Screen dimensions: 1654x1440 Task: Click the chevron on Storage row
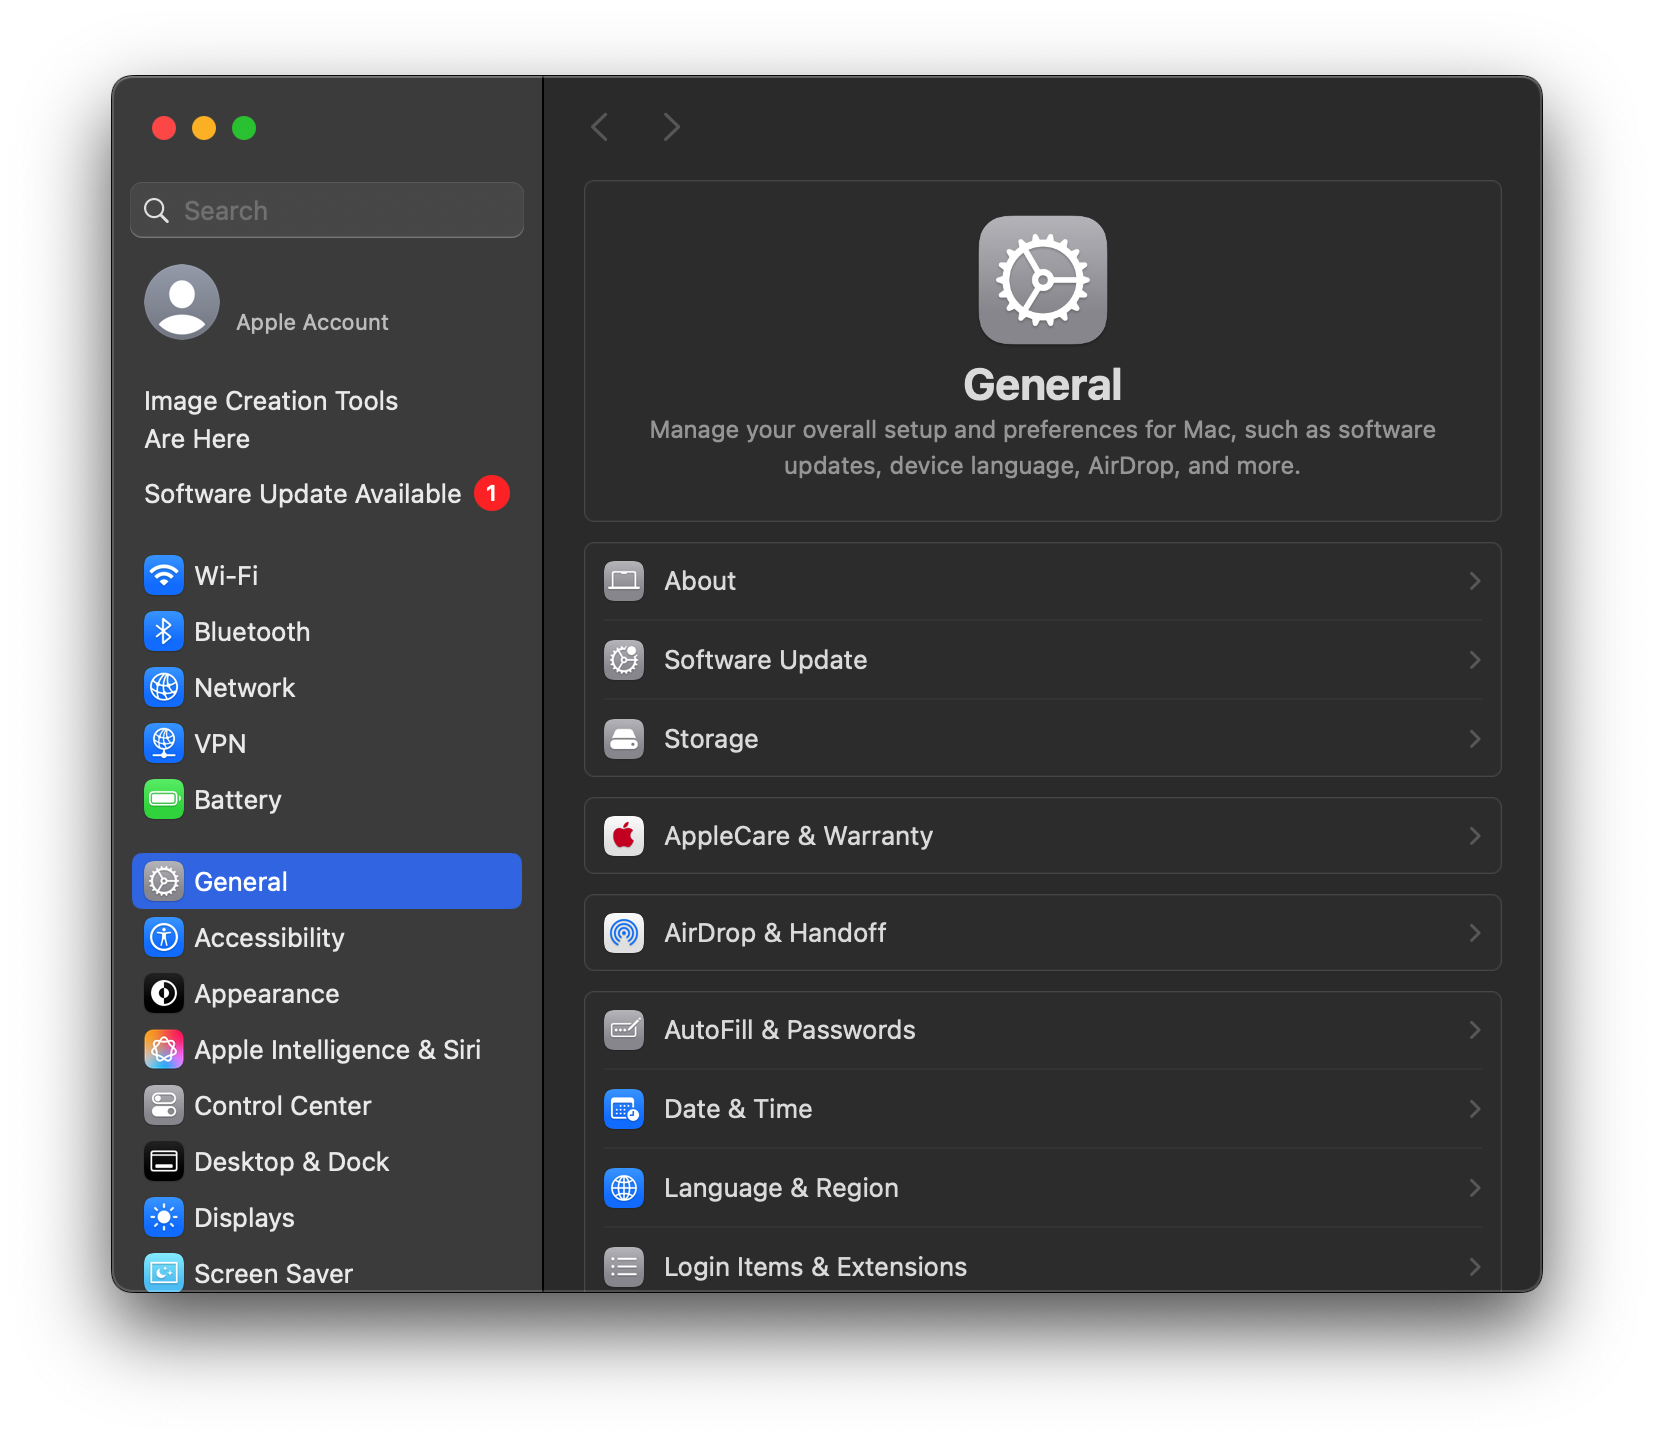click(x=1474, y=739)
